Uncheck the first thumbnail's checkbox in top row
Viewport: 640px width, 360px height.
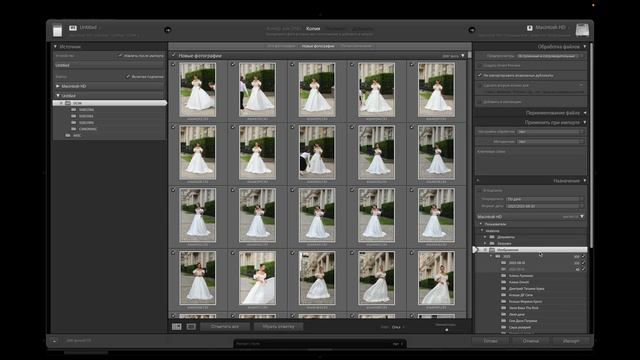(x=173, y=64)
